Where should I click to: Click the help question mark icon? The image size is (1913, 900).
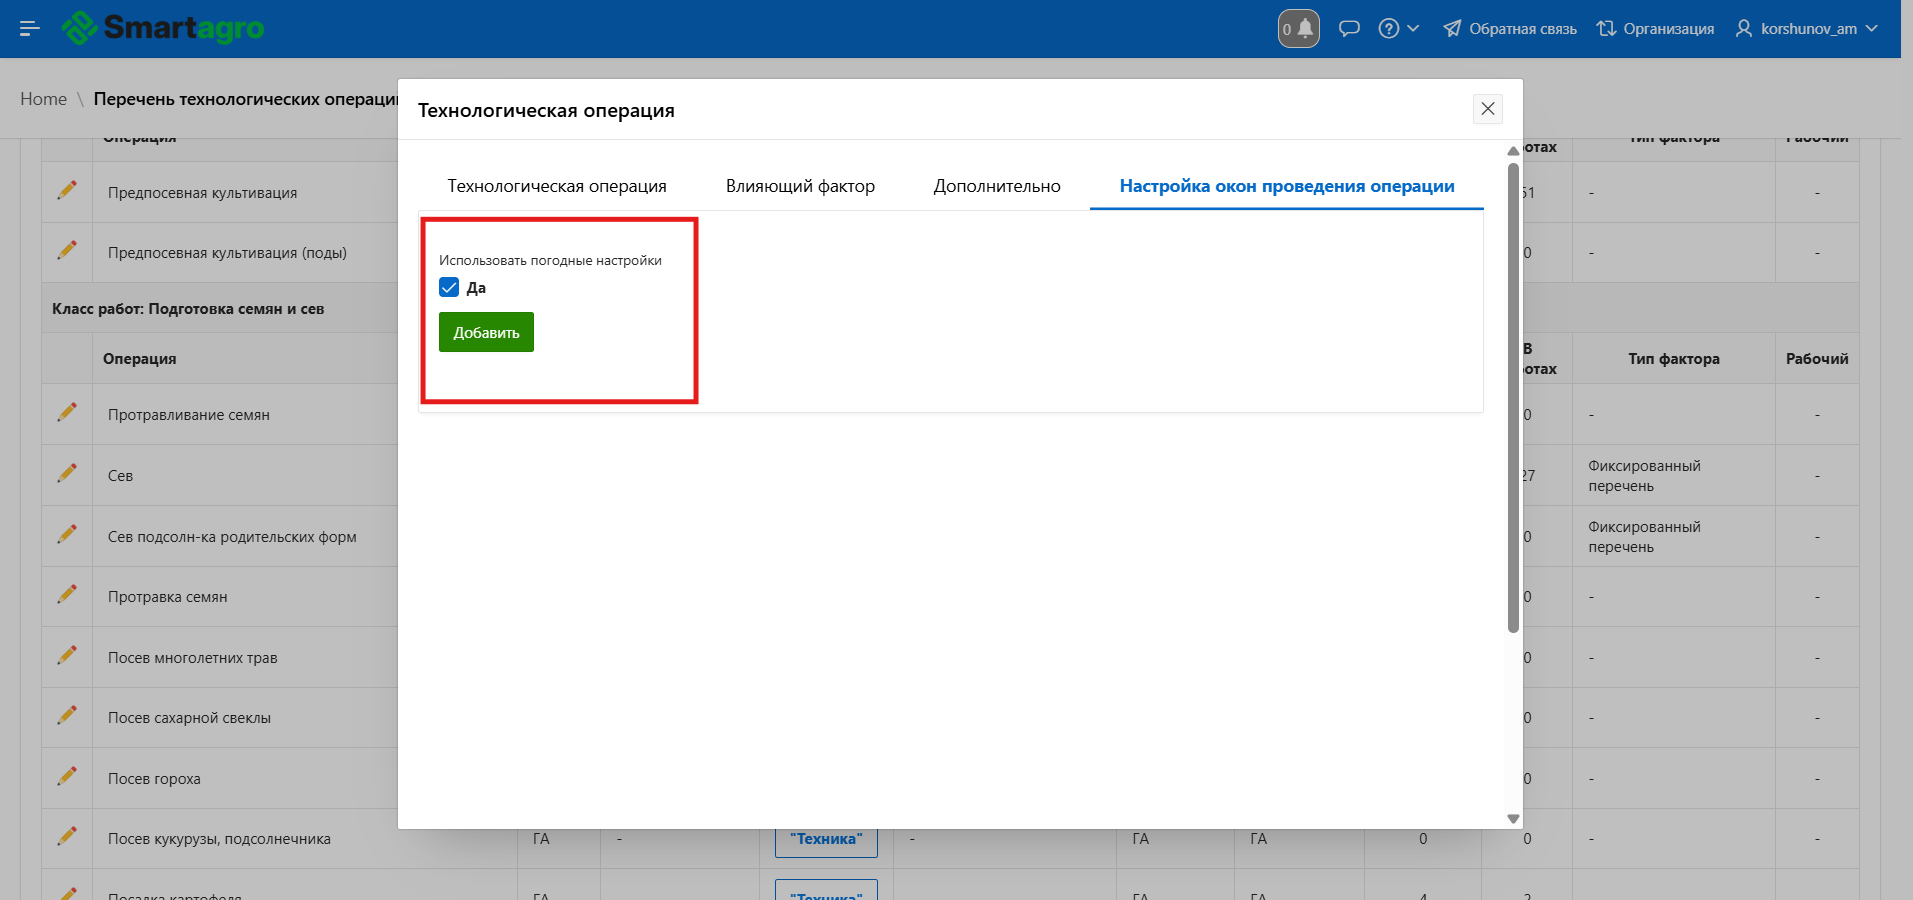tap(1388, 28)
